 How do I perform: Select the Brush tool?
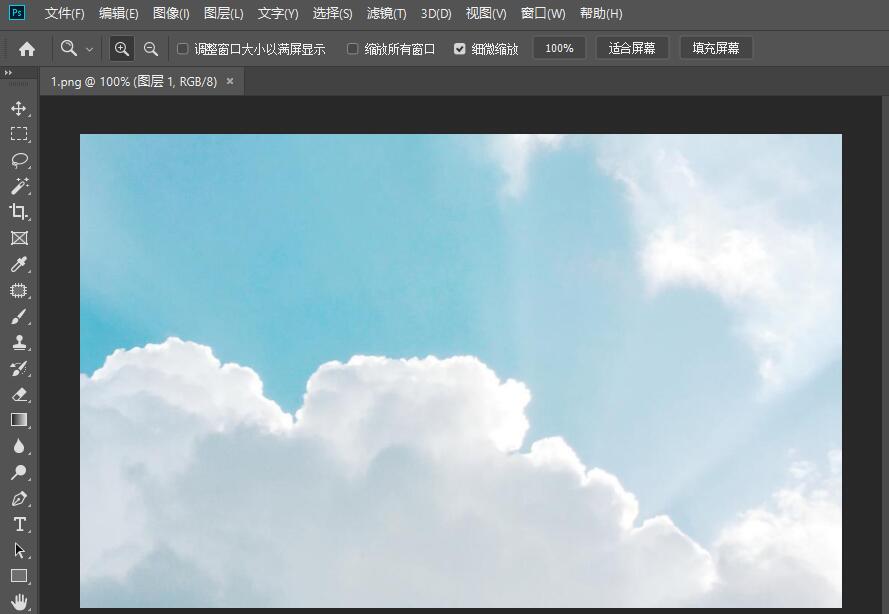pos(19,317)
